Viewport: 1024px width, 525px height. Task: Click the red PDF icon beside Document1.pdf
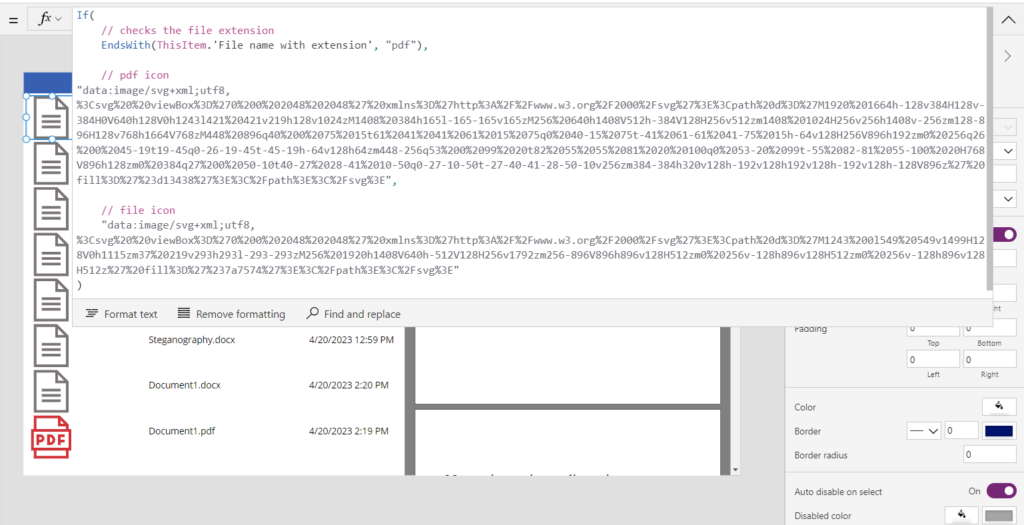tap(51, 436)
